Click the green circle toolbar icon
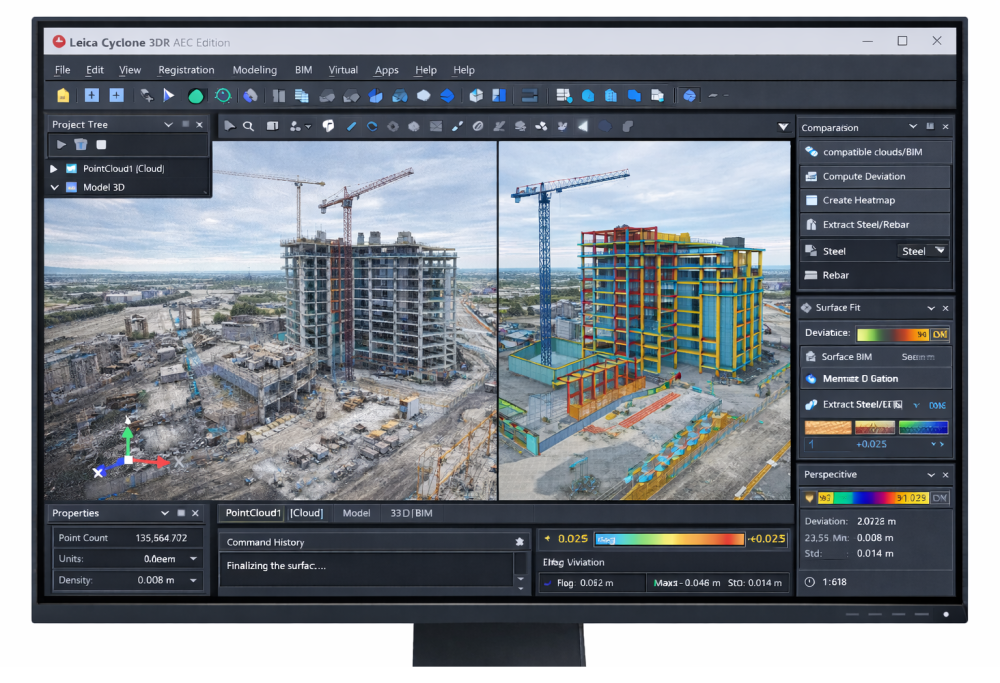The image size is (1000, 683). click(x=196, y=96)
